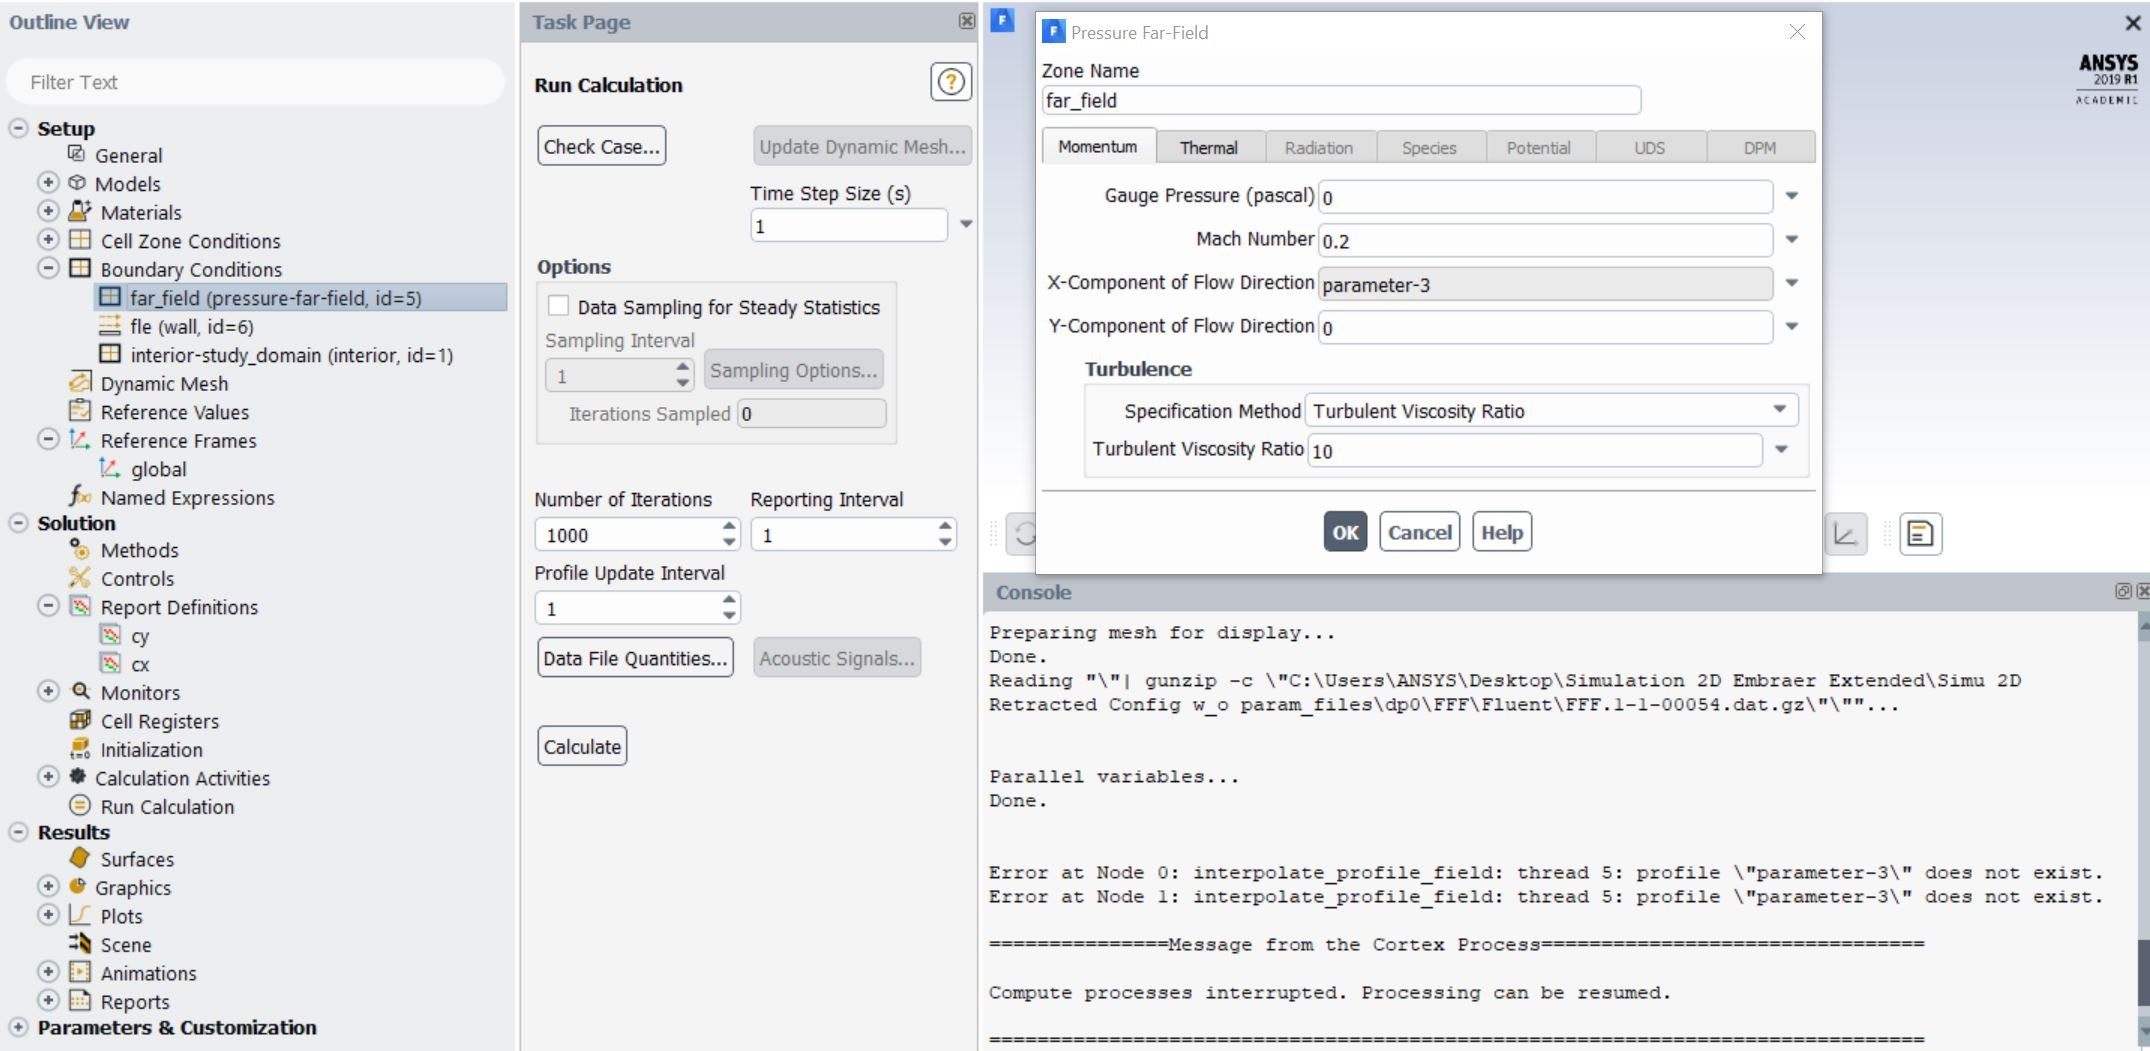Click the global reference frame icon
The height and width of the screenshot is (1051, 2150).
[x=110, y=469]
